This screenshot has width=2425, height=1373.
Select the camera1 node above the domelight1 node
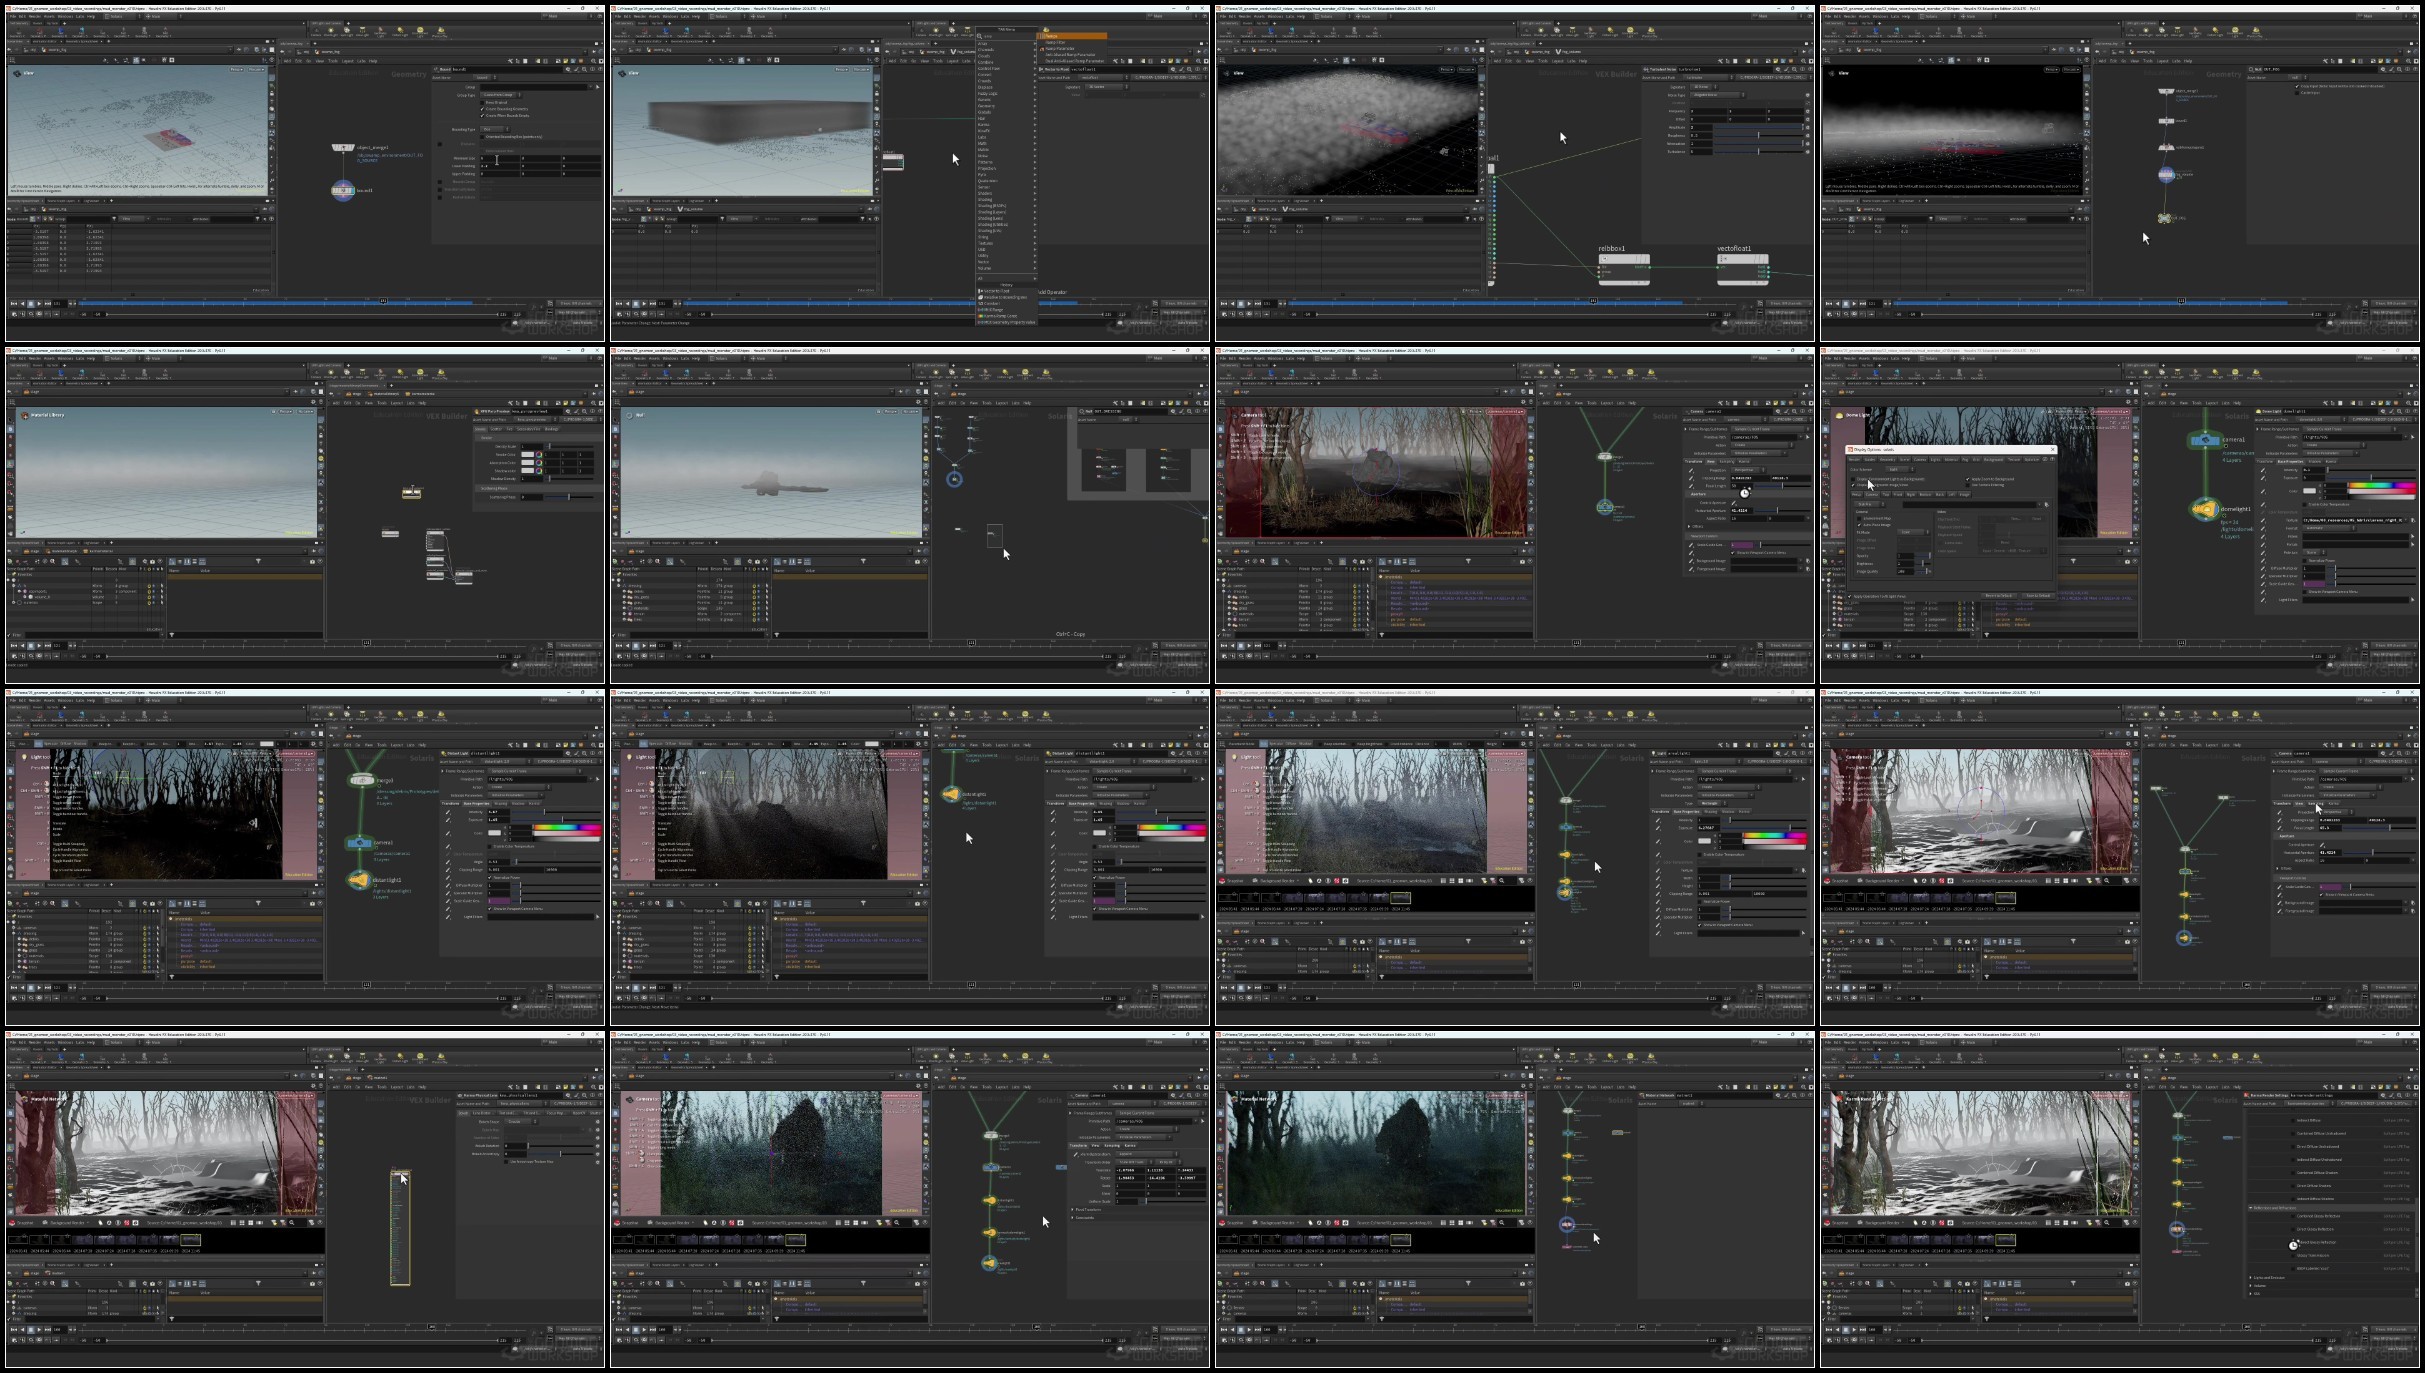[2205, 440]
